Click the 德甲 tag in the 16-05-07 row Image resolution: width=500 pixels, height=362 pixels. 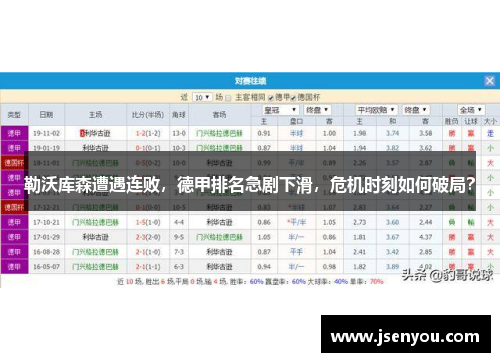(x=14, y=267)
